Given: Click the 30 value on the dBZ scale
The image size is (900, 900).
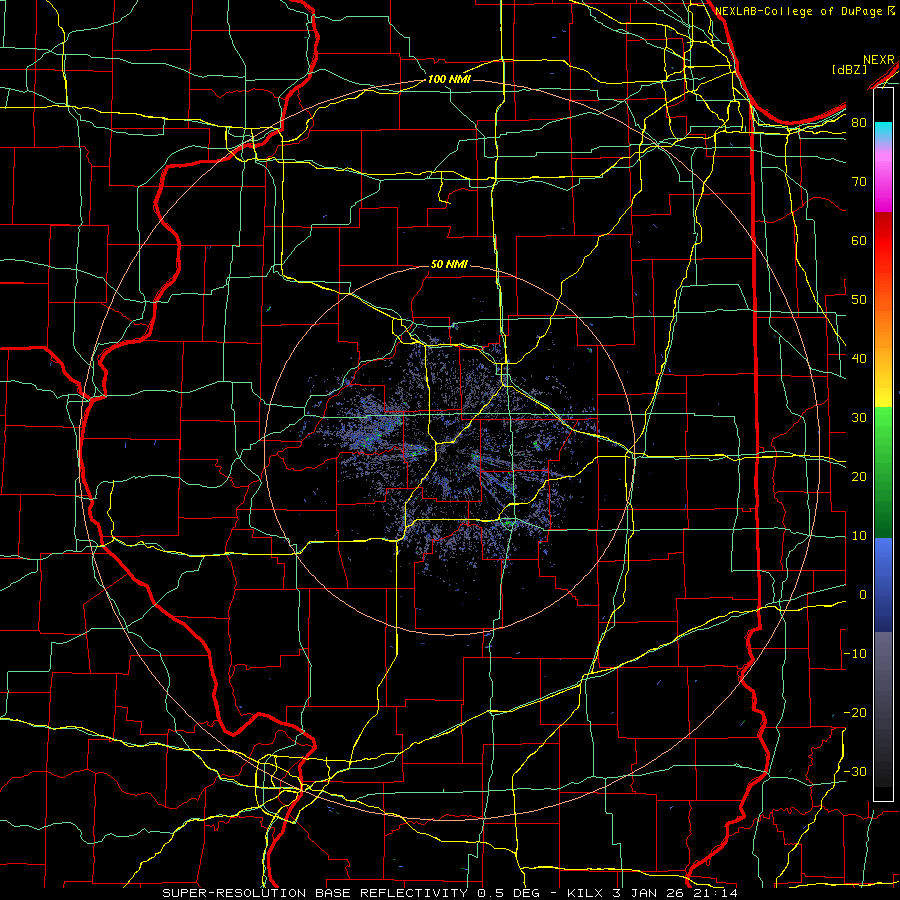Looking at the screenshot, I should coord(859,417).
